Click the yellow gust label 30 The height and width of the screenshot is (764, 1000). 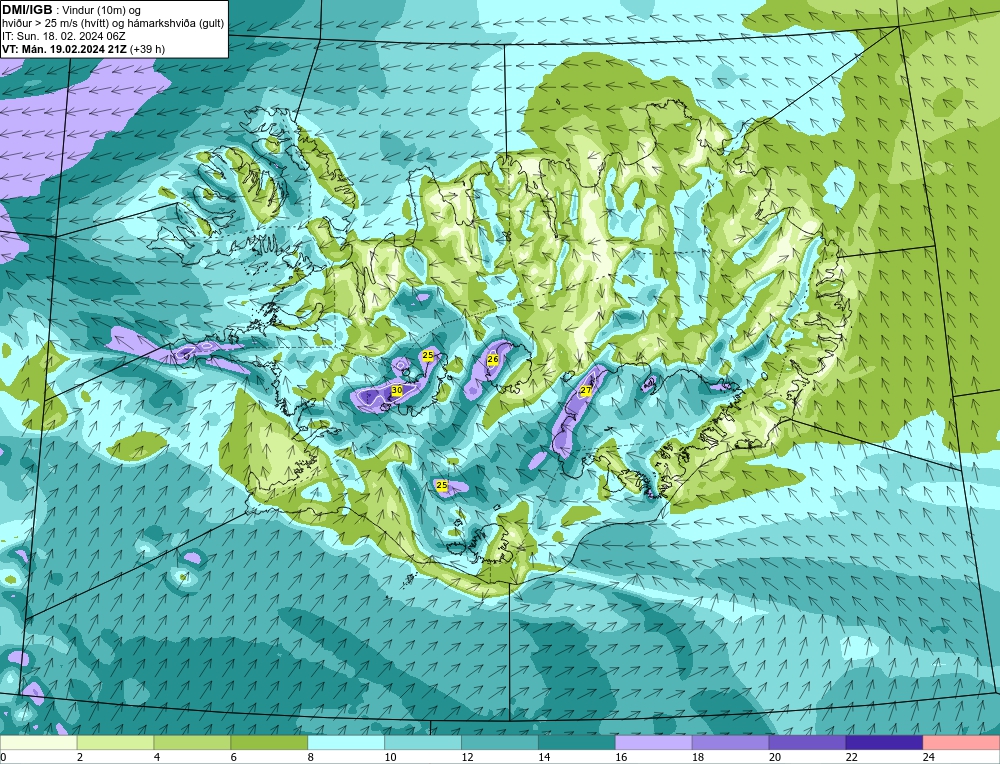[x=397, y=390]
